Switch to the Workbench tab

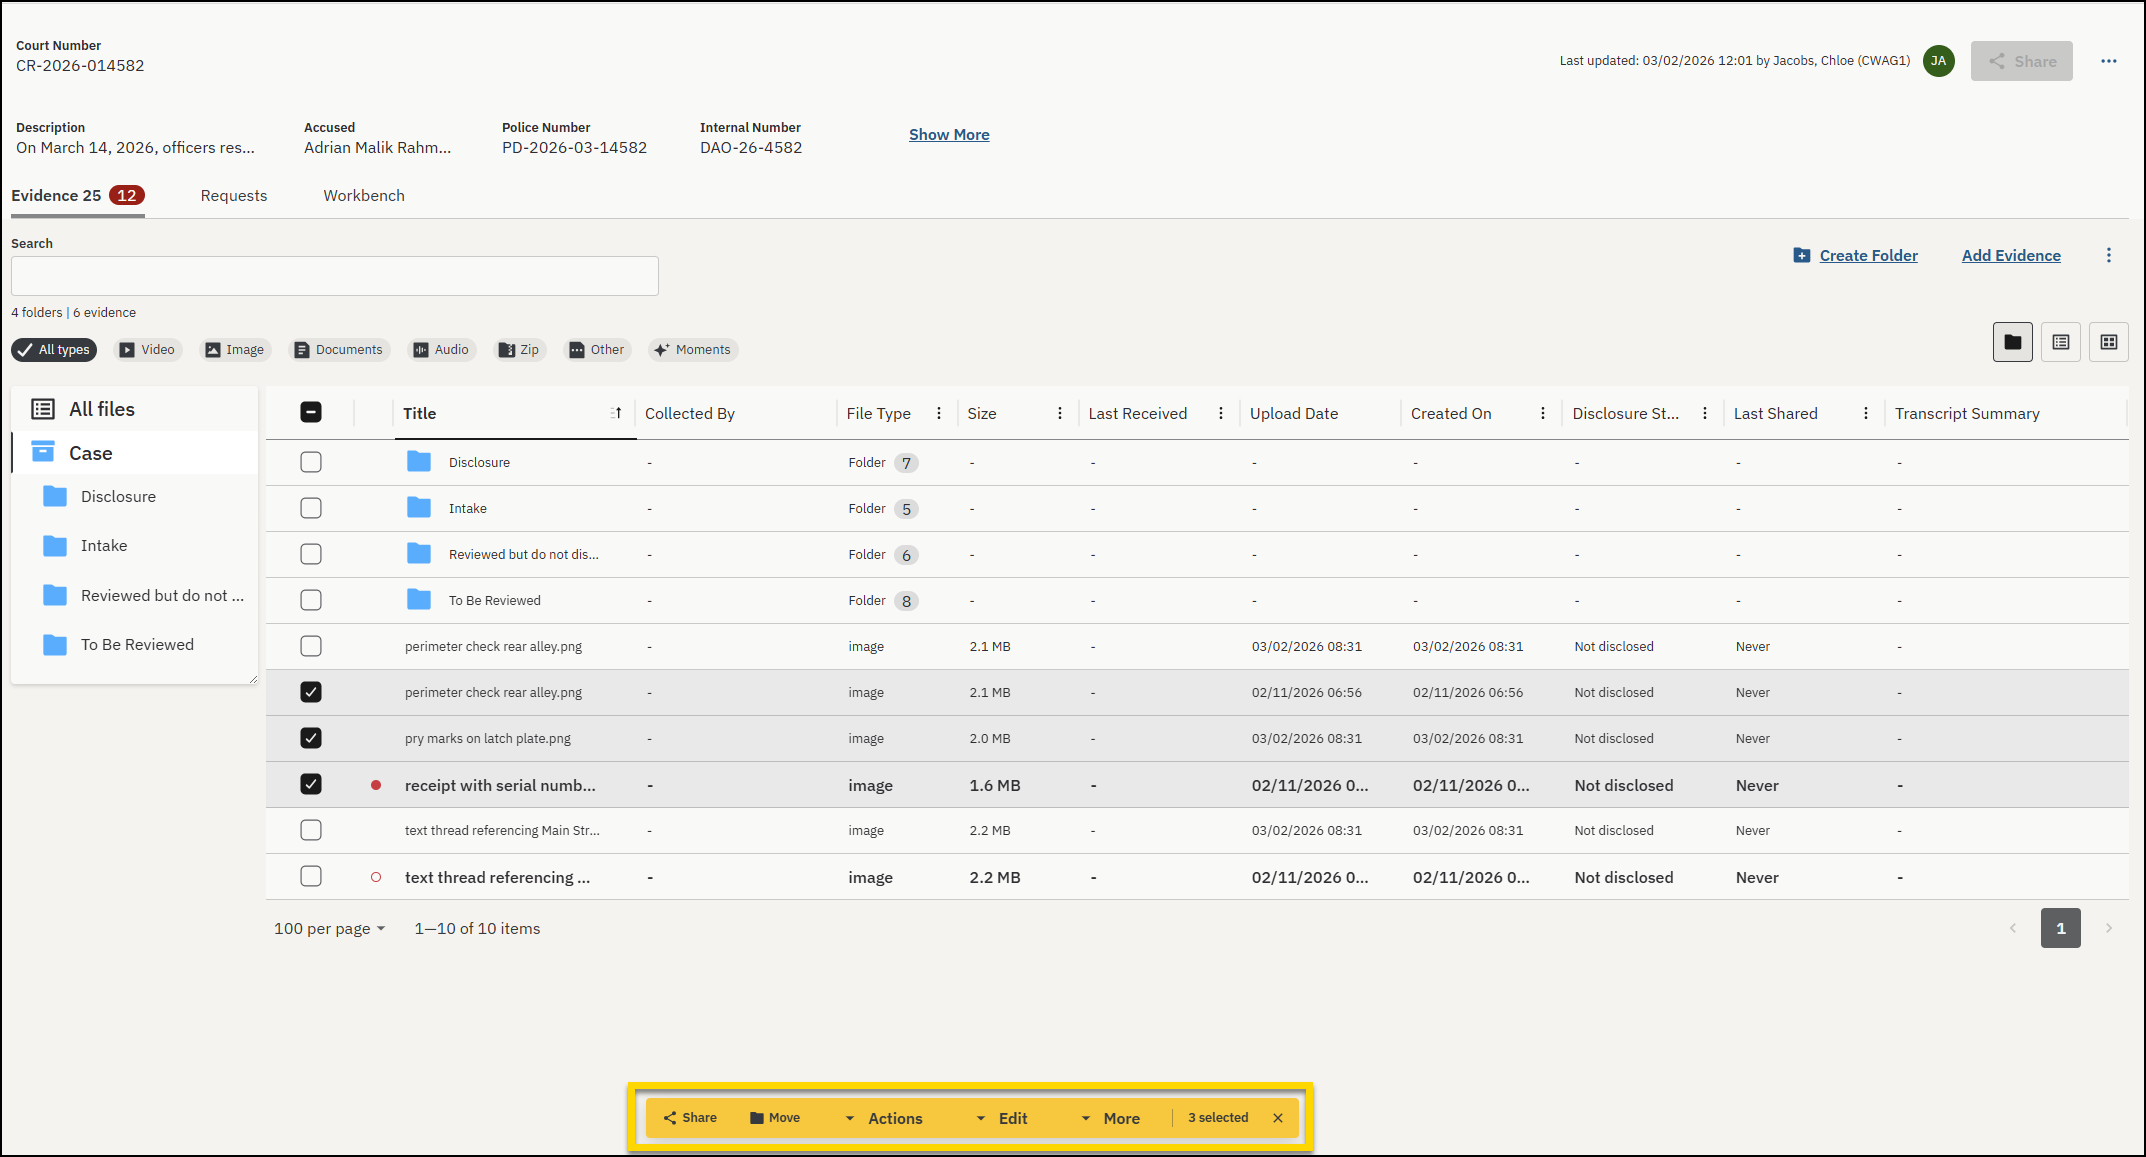coord(363,195)
